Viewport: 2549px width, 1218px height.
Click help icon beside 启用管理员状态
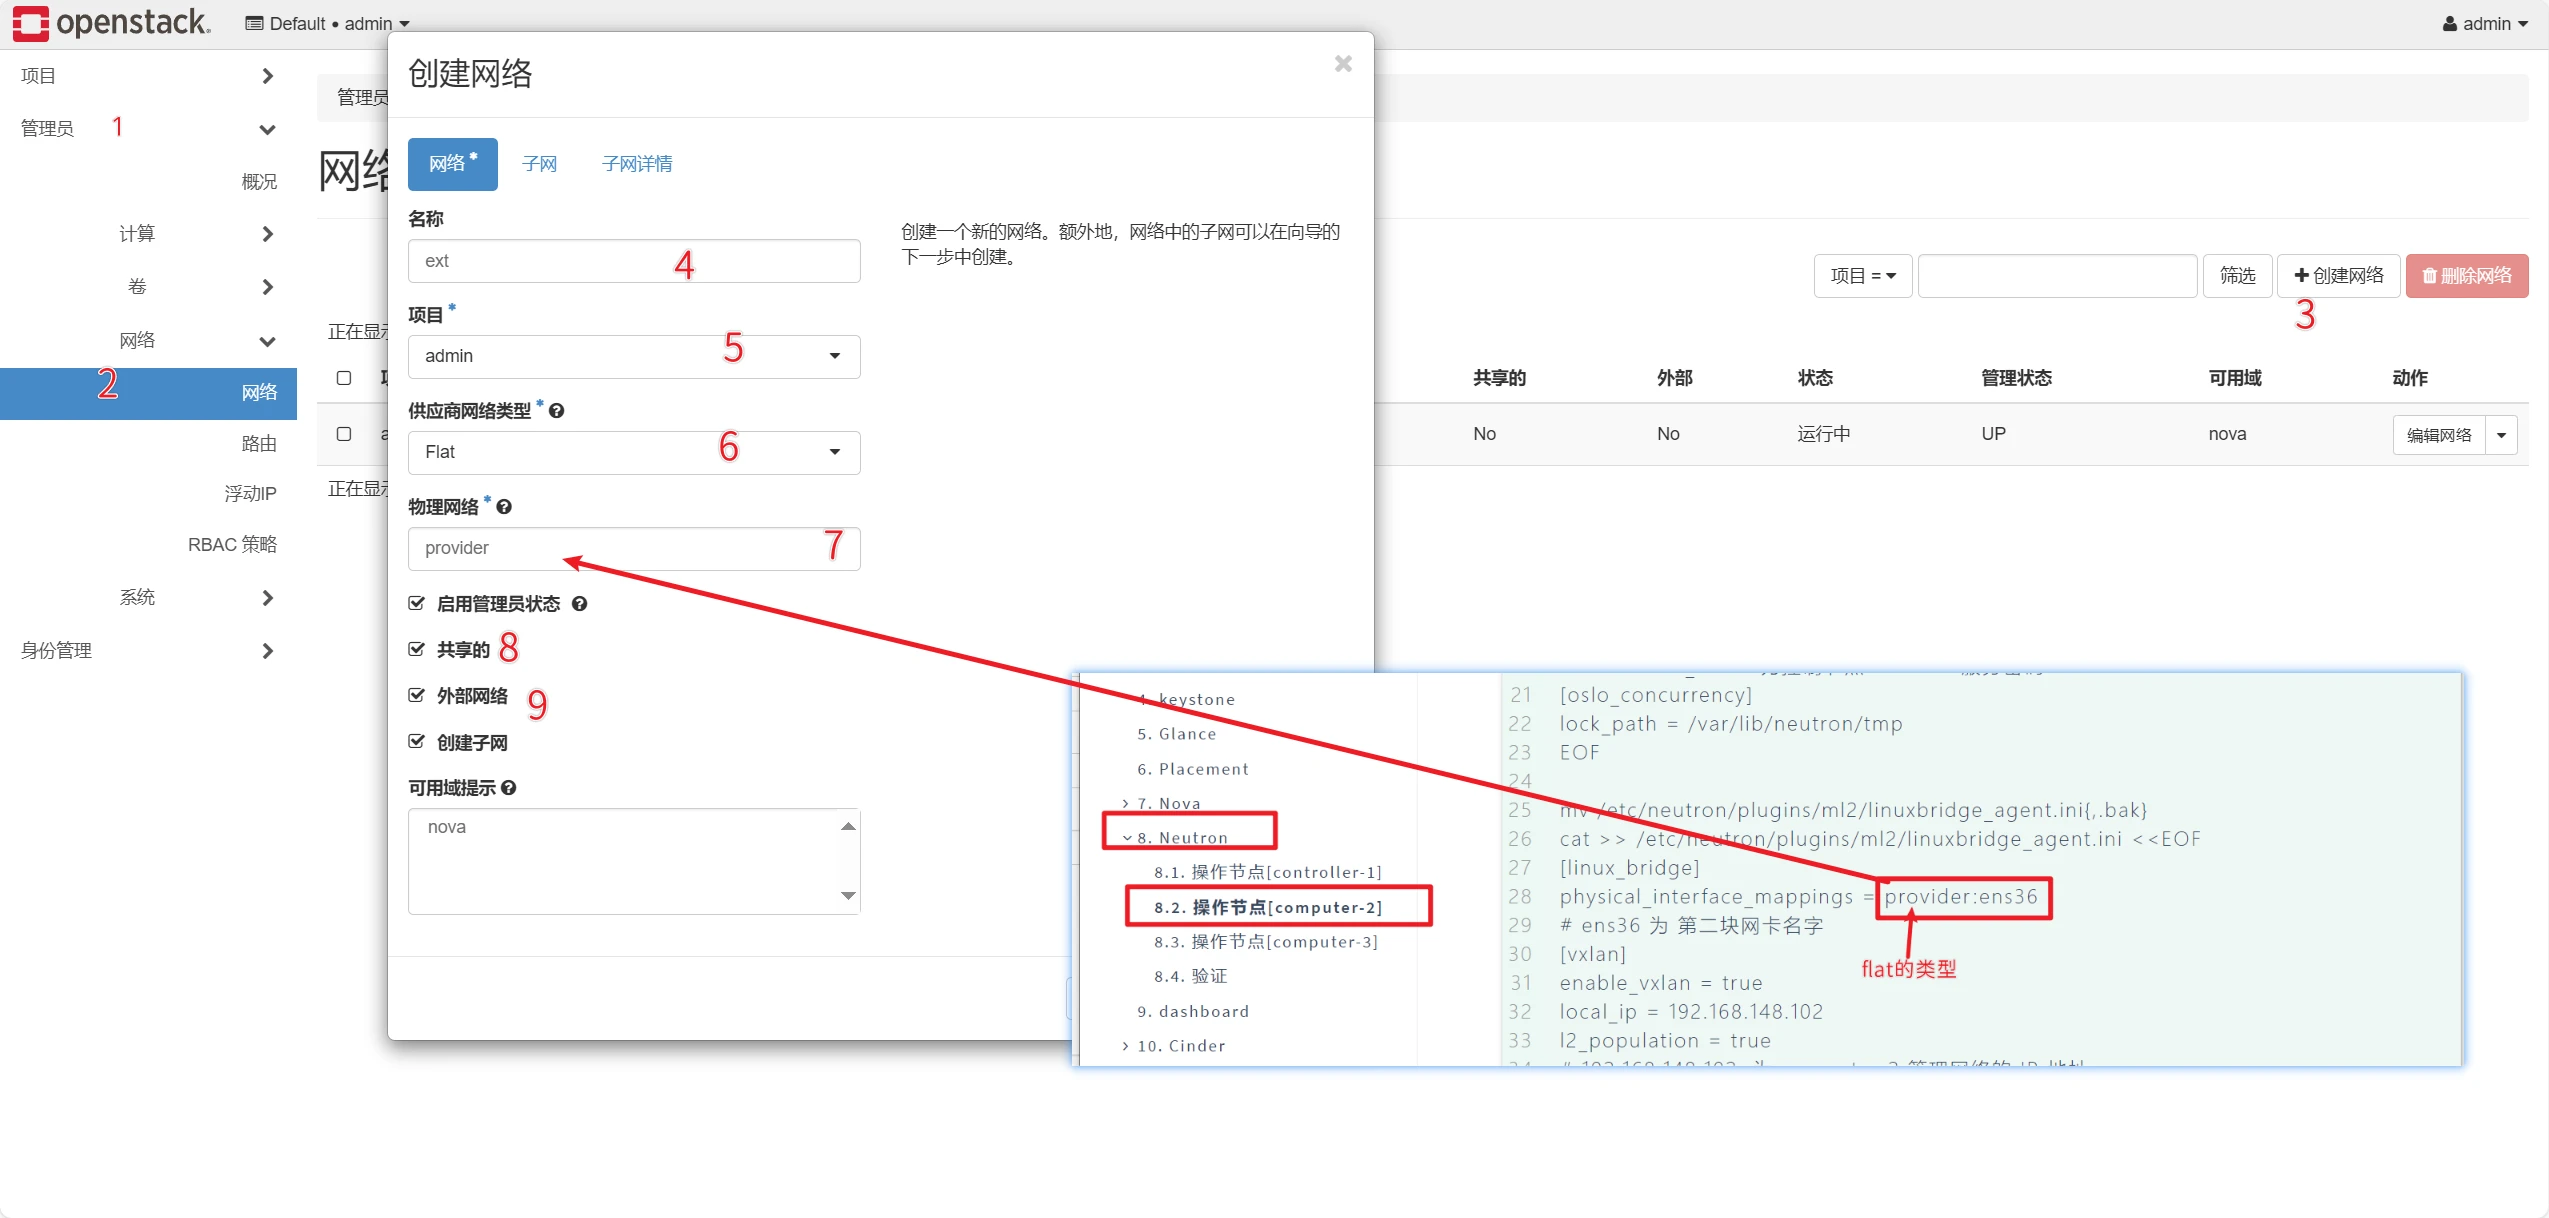[x=579, y=604]
